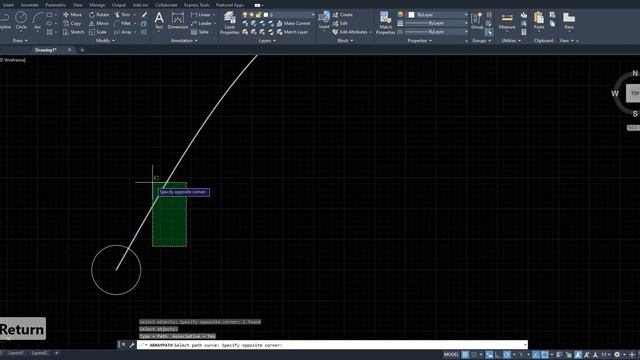Open the Output ribbon tab

tap(119, 5)
